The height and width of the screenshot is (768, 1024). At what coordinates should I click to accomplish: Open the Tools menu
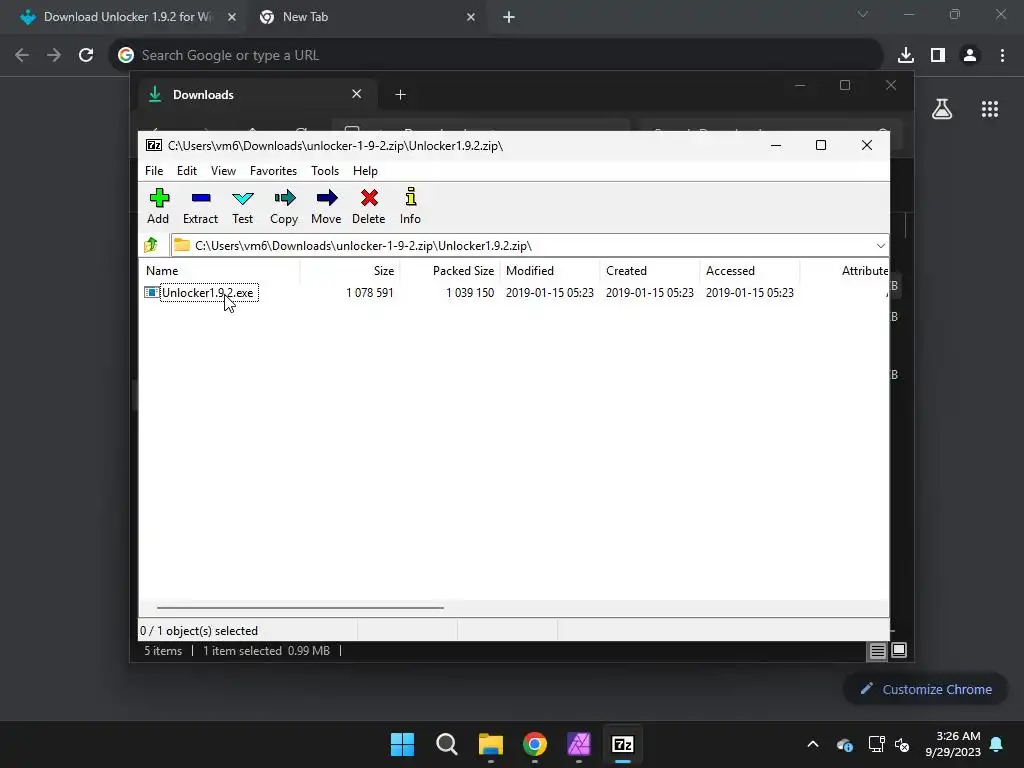click(325, 170)
